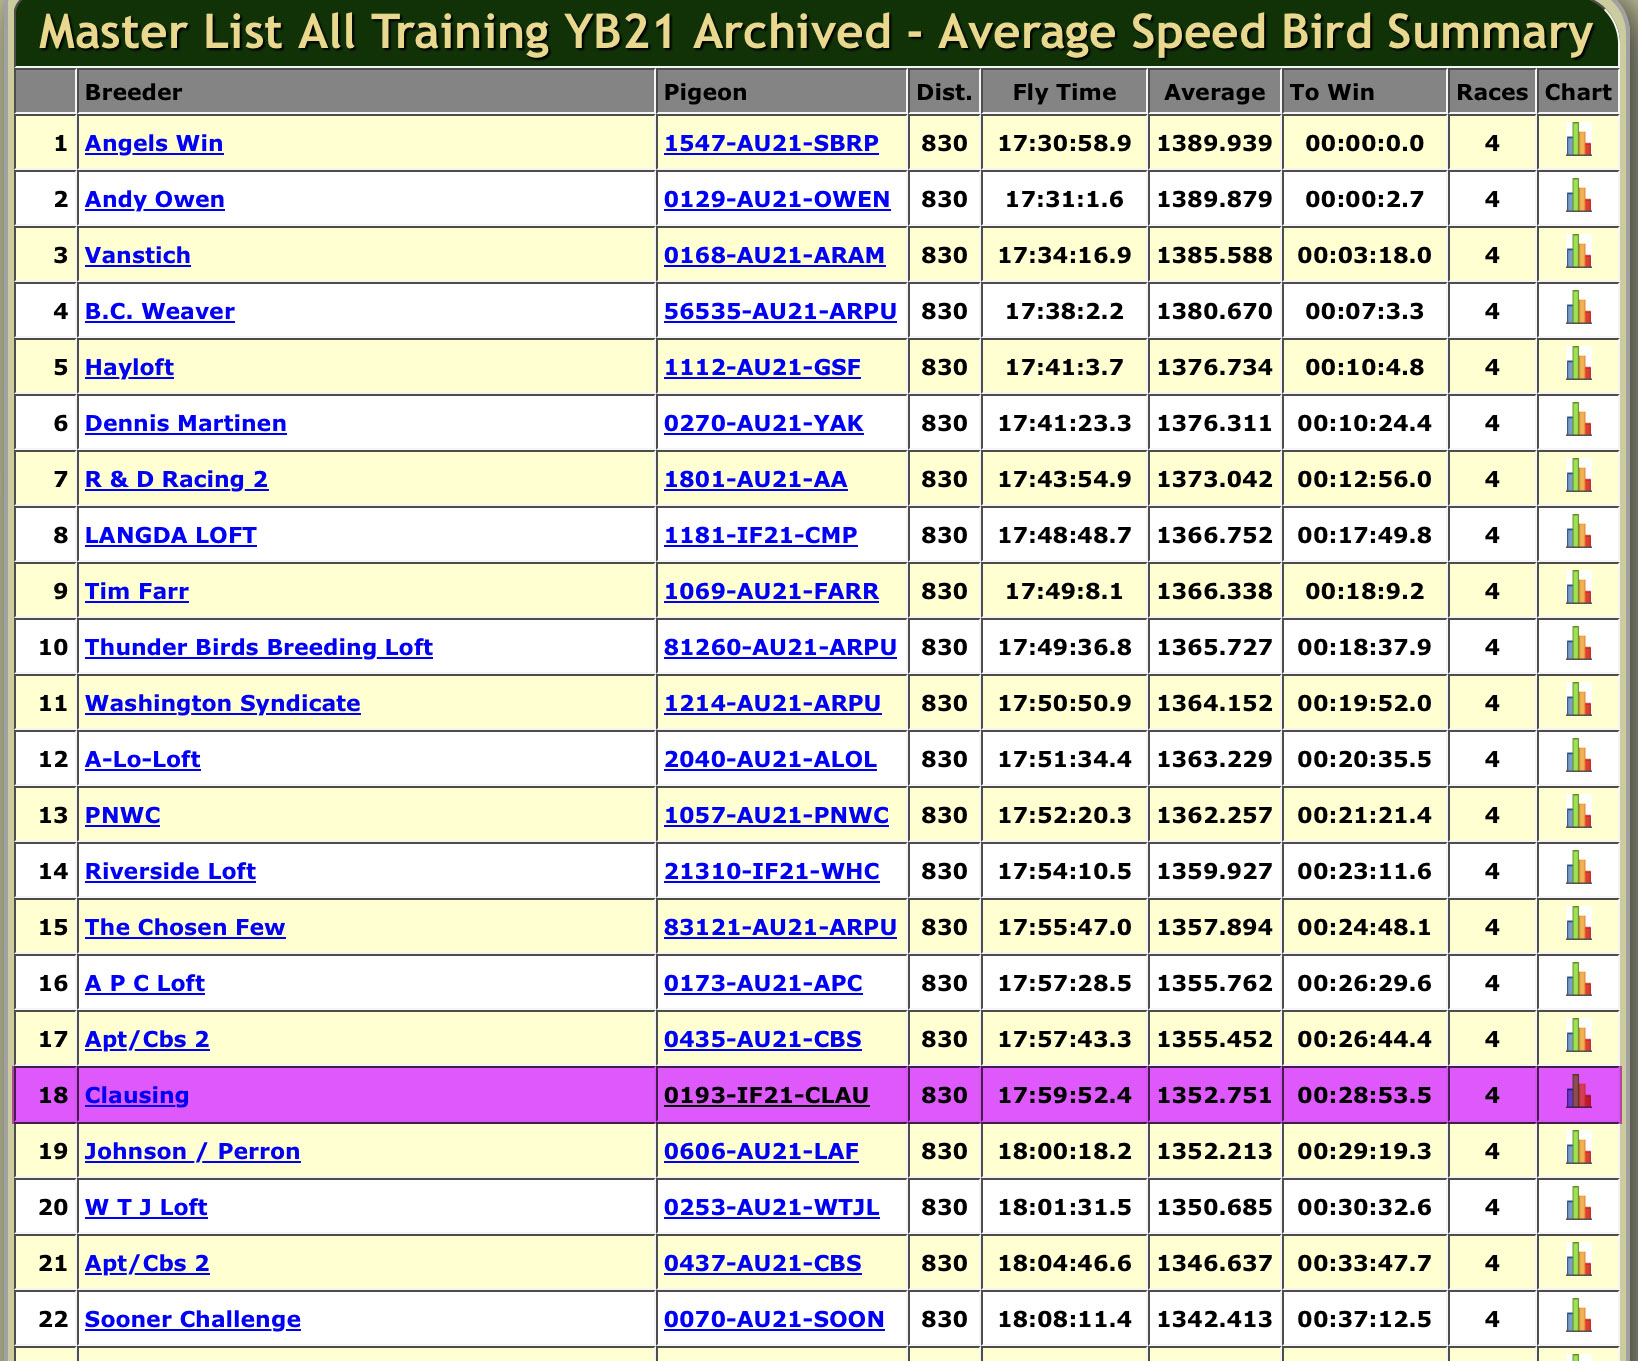
Task: Show the chart for Sooner Challenge
Action: (x=1578, y=1318)
